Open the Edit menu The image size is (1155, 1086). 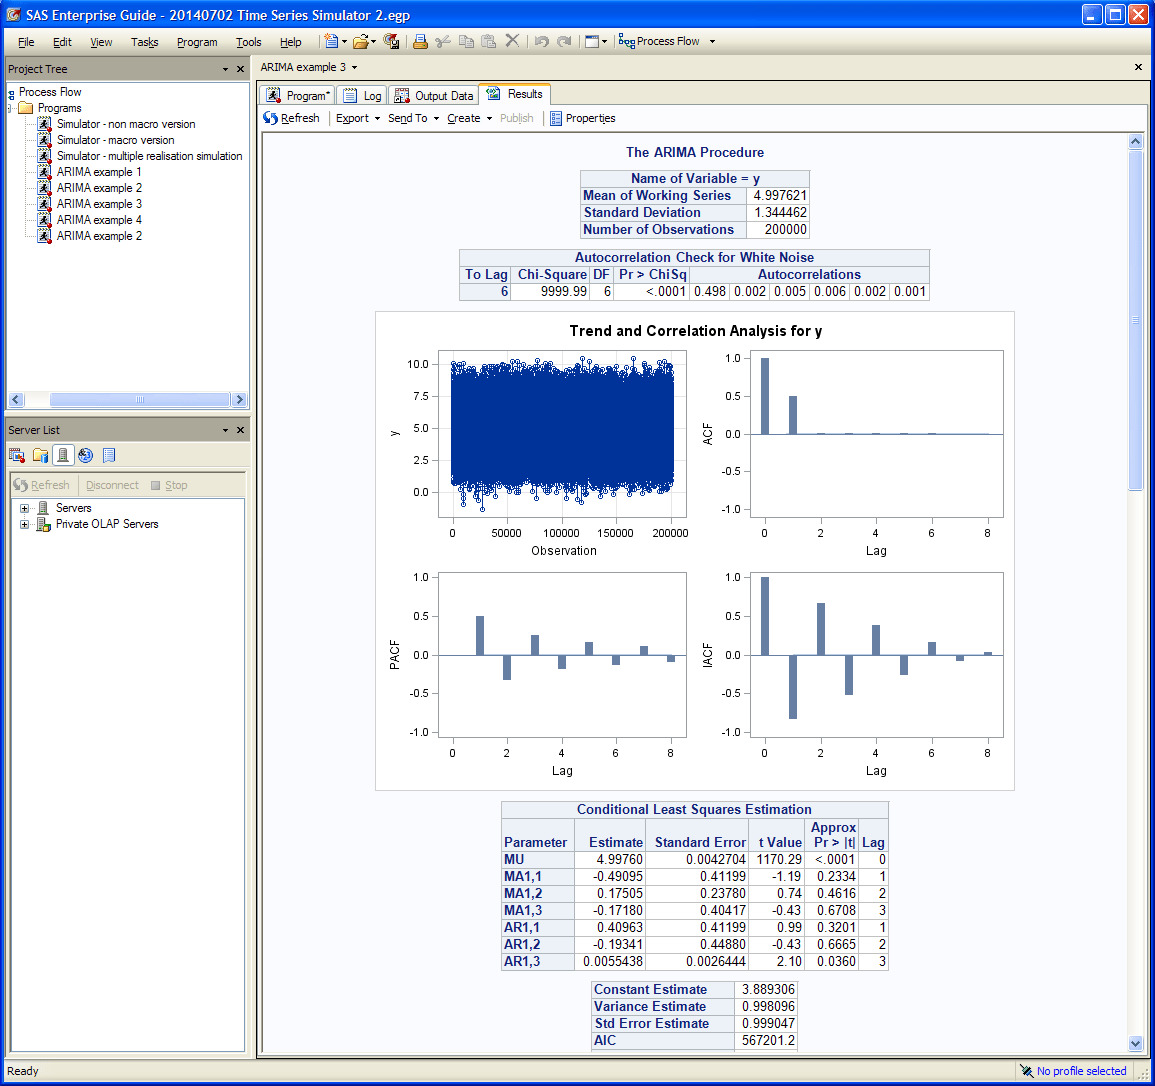pos(62,42)
